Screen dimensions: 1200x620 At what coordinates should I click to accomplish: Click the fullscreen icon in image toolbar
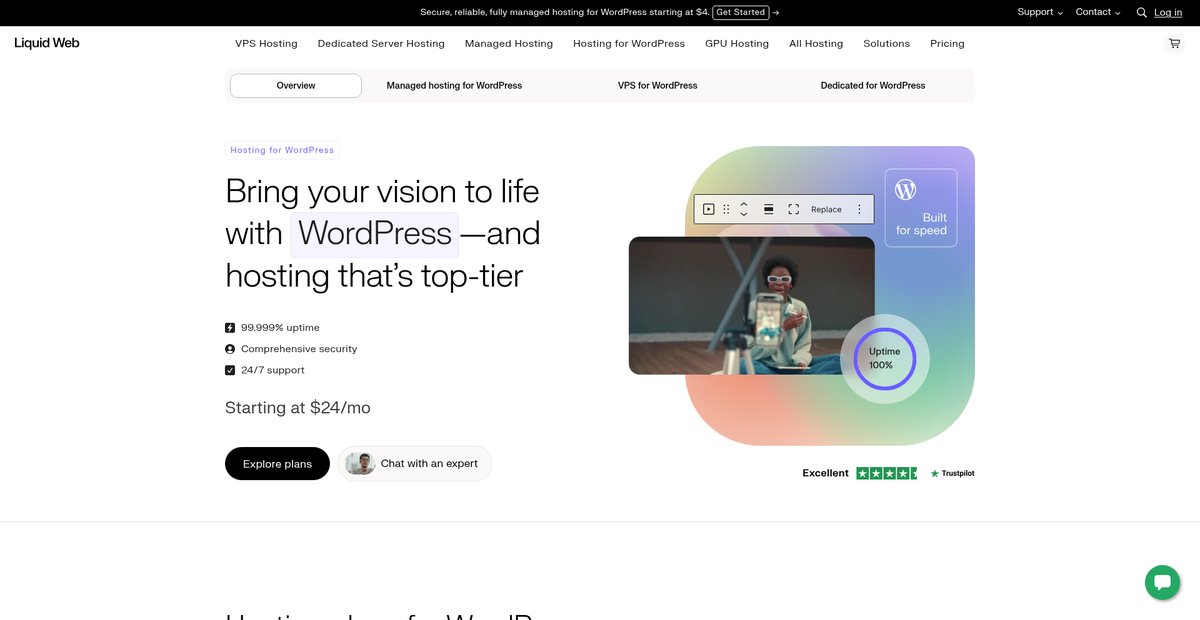(x=793, y=209)
